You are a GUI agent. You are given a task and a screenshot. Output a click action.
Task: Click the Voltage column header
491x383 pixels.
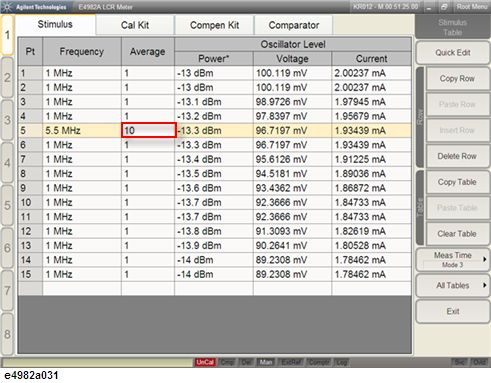tap(292, 59)
